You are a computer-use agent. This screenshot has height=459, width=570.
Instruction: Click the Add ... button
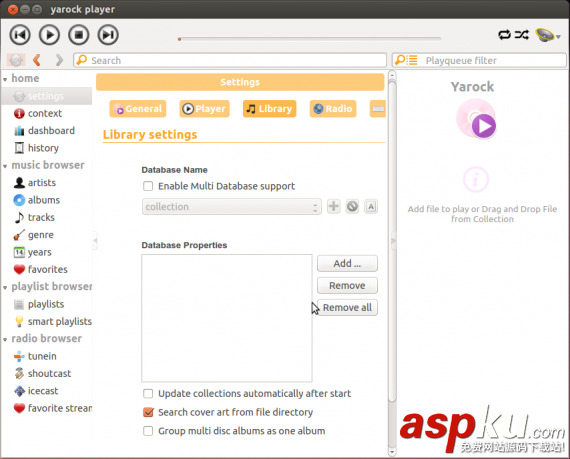347,263
